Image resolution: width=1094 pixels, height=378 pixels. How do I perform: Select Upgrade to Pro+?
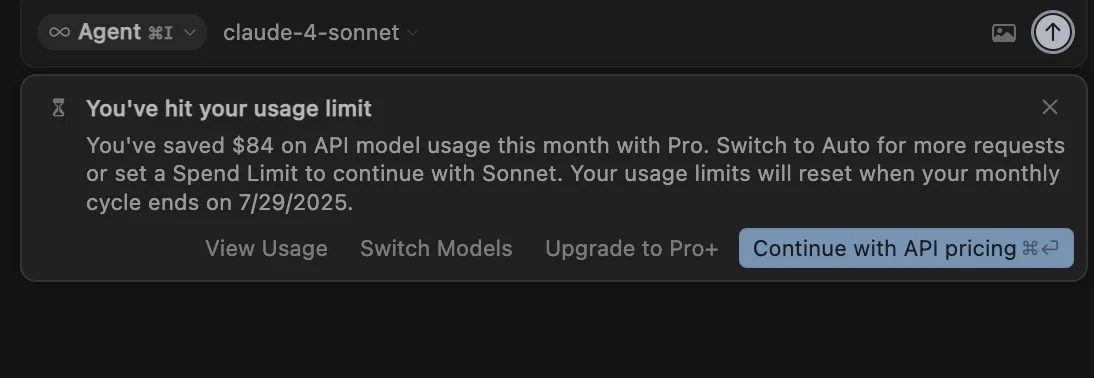pos(631,248)
